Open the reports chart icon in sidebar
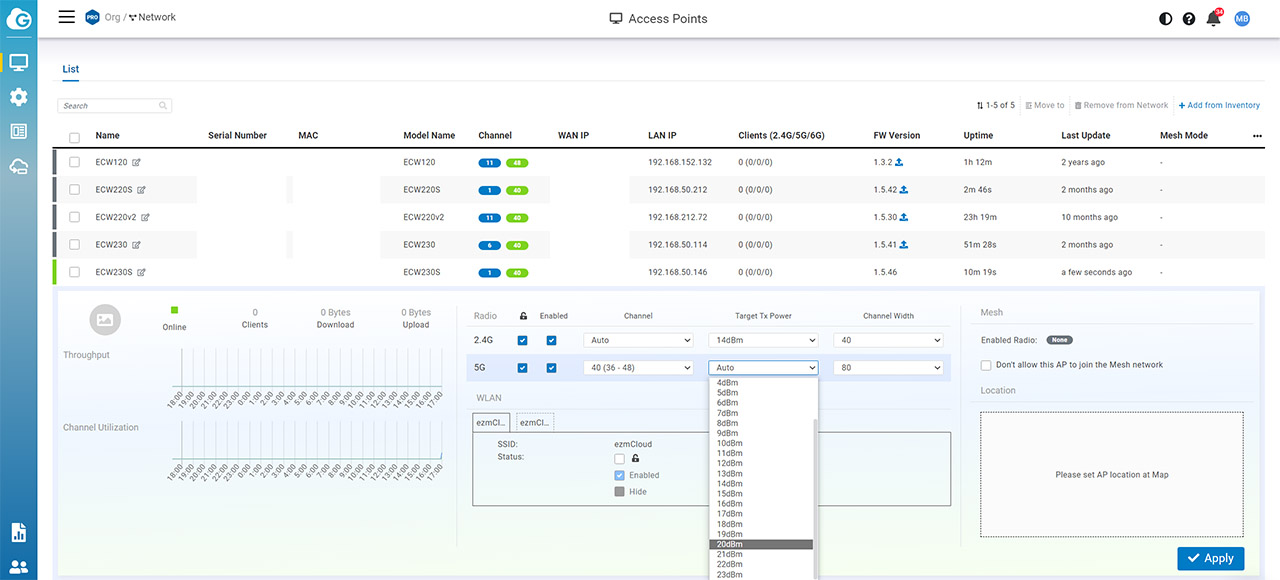The width and height of the screenshot is (1280, 580). (x=18, y=532)
